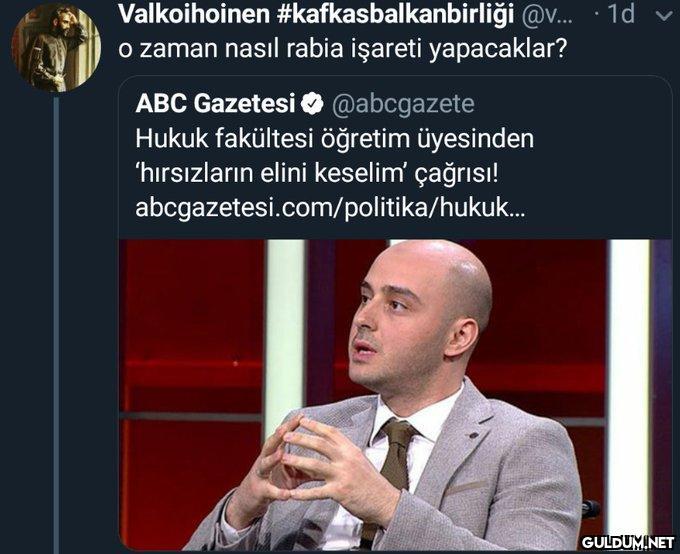Open abcgazetesi.com/politika/hukuk link
The height and width of the screenshot is (554, 680).
[330, 208]
